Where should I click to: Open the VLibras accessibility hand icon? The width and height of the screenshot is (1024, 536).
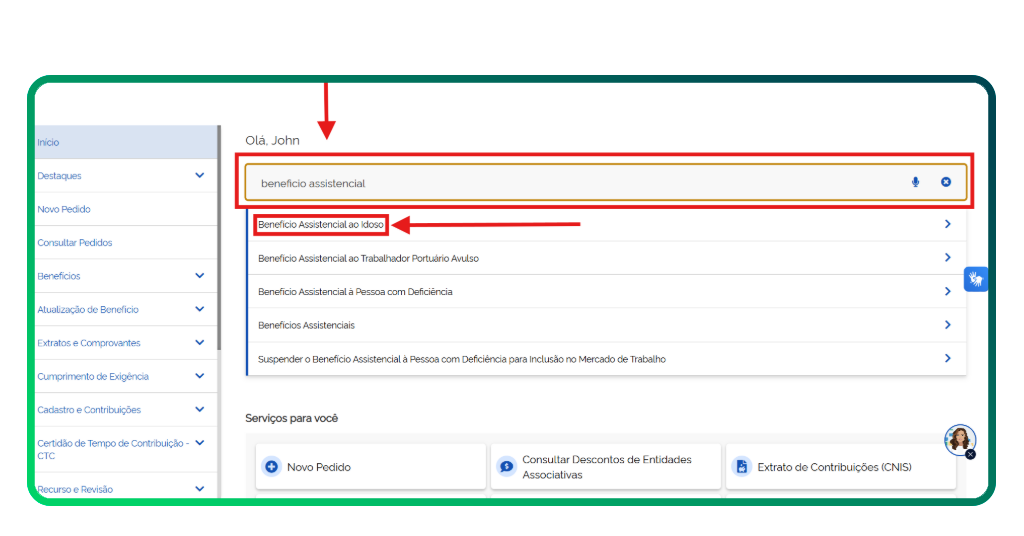tap(975, 280)
